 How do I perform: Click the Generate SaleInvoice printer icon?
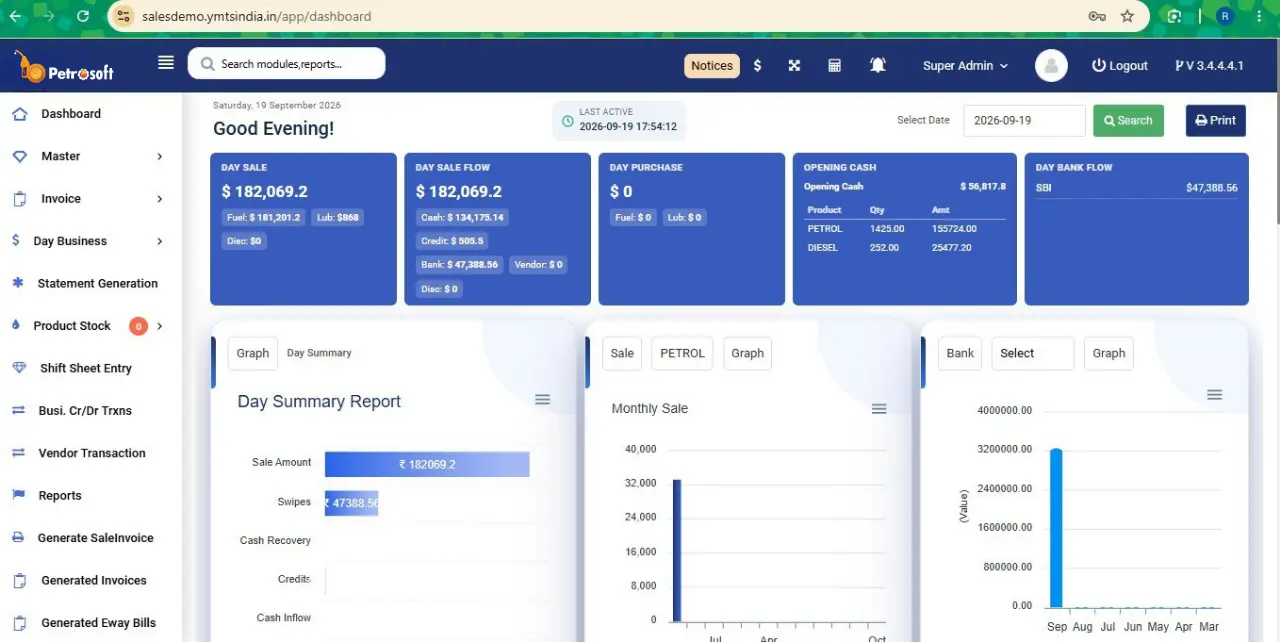[x=18, y=538]
